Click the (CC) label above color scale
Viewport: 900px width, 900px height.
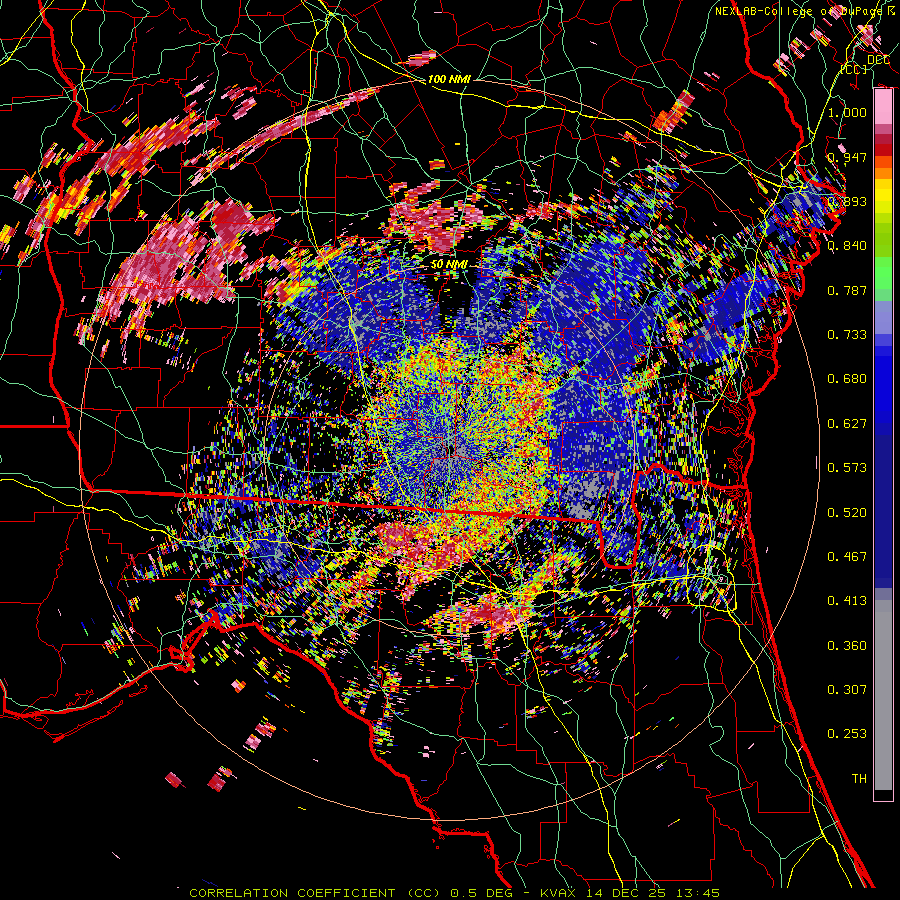tap(854, 69)
